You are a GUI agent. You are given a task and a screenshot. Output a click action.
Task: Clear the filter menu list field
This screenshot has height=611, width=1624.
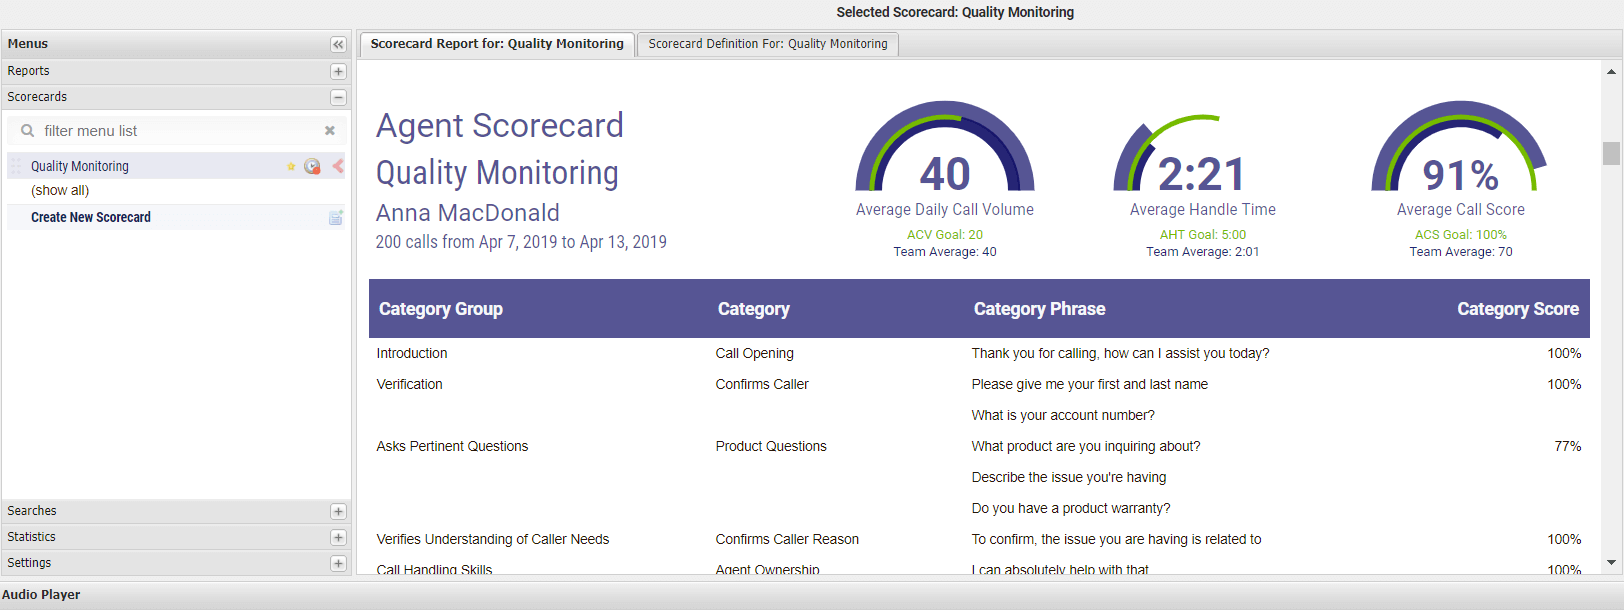click(330, 131)
